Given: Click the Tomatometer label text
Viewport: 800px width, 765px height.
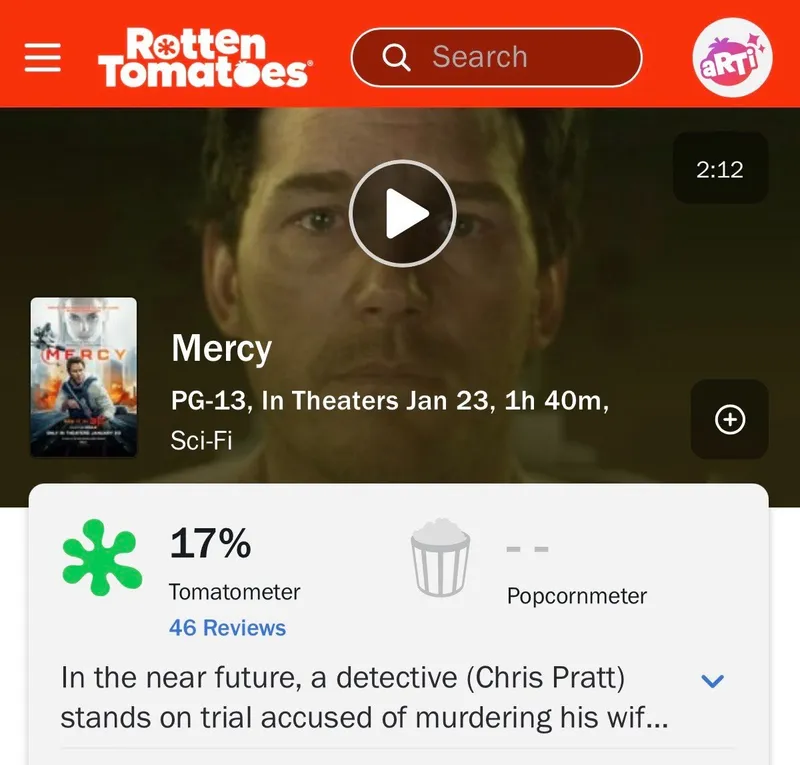Looking at the screenshot, I should [x=235, y=592].
